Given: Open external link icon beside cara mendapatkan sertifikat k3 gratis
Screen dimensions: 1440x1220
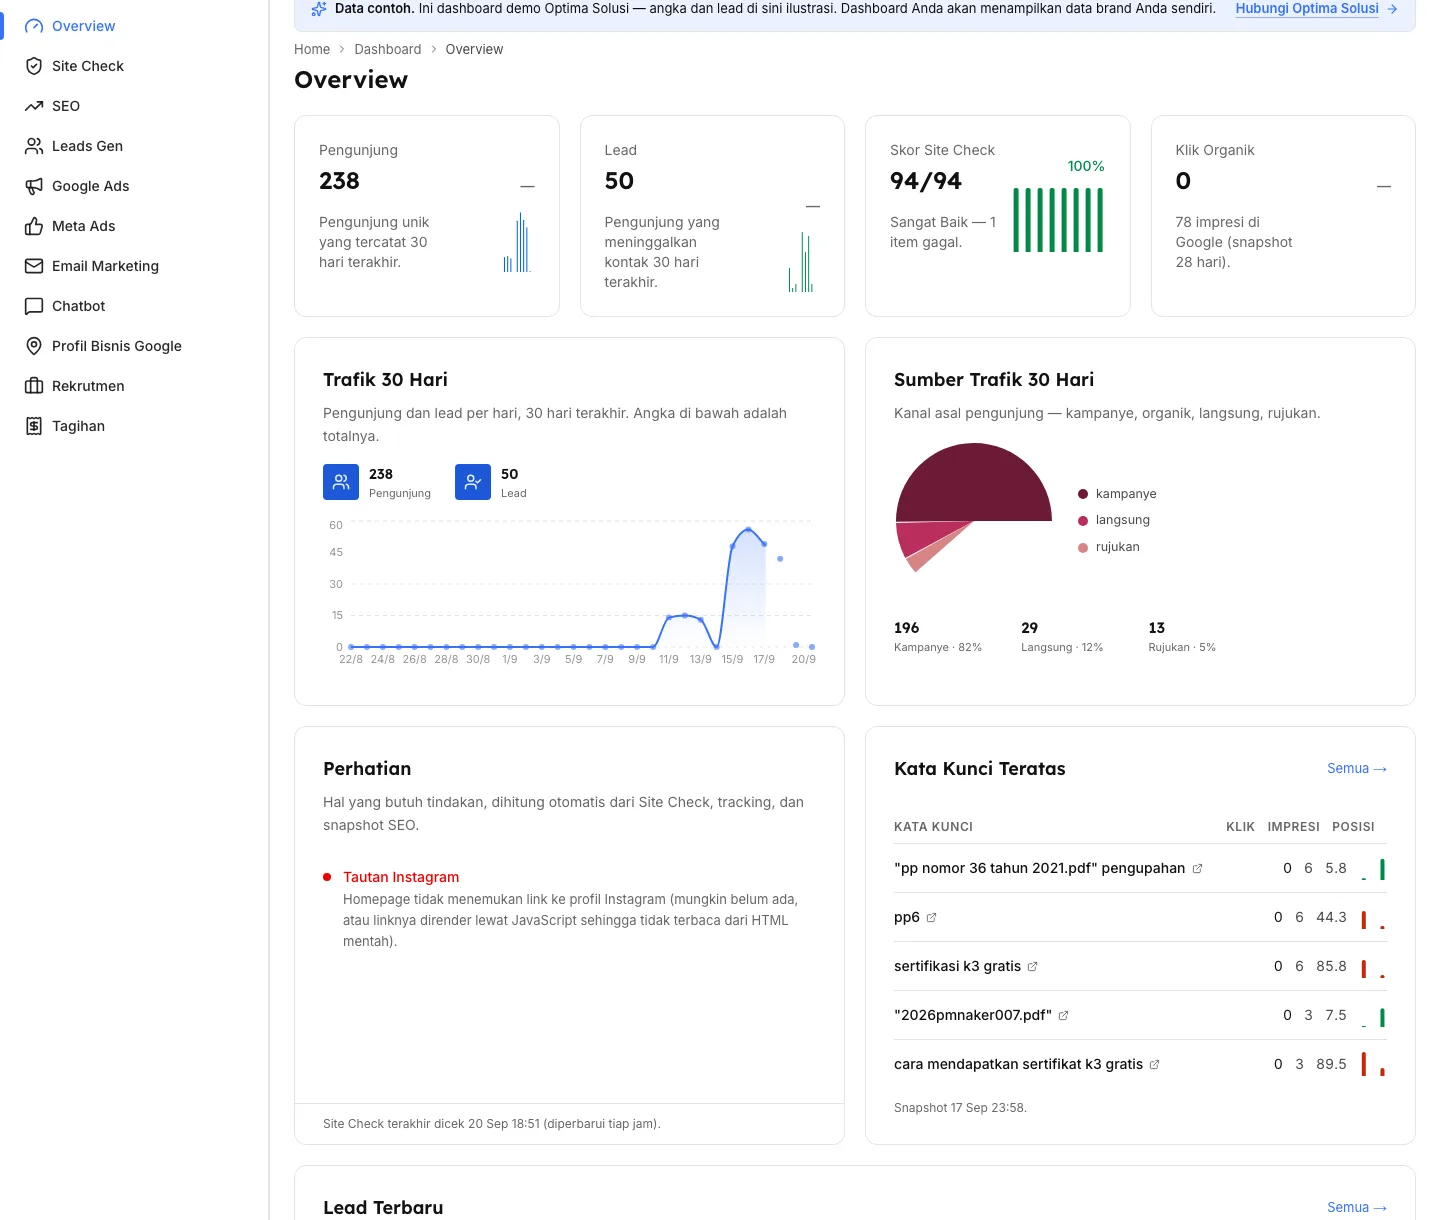Looking at the screenshot, I should tap(1154, 1065).
